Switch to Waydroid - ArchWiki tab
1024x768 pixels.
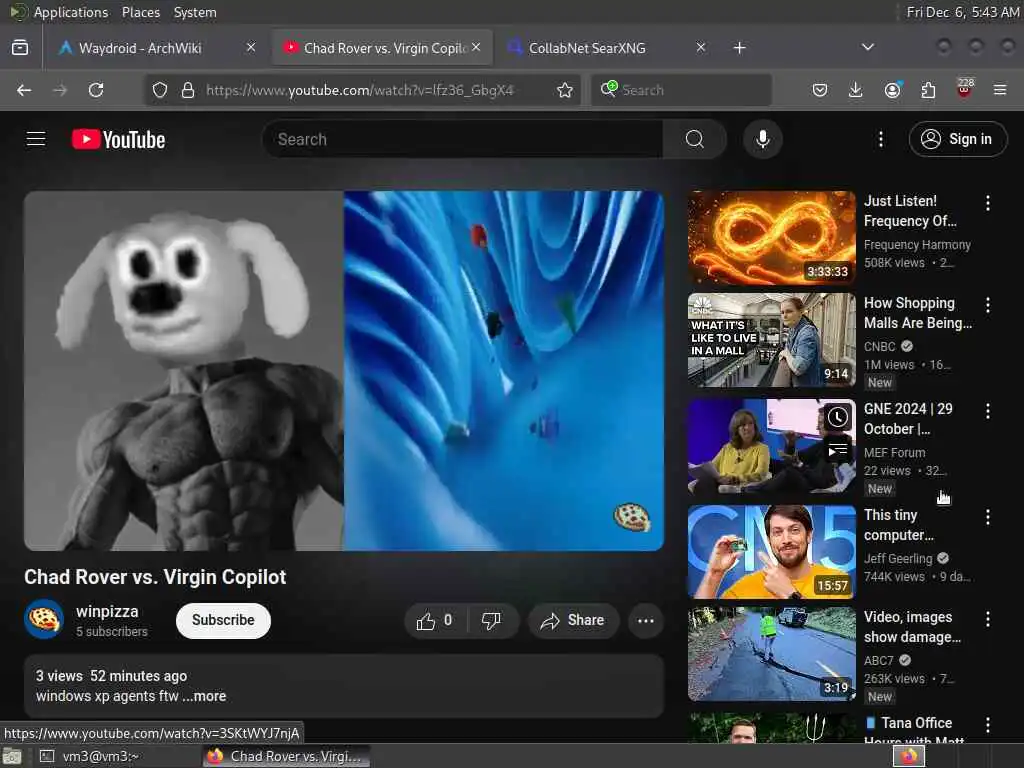pyautogui.click(x=157, y=48)
